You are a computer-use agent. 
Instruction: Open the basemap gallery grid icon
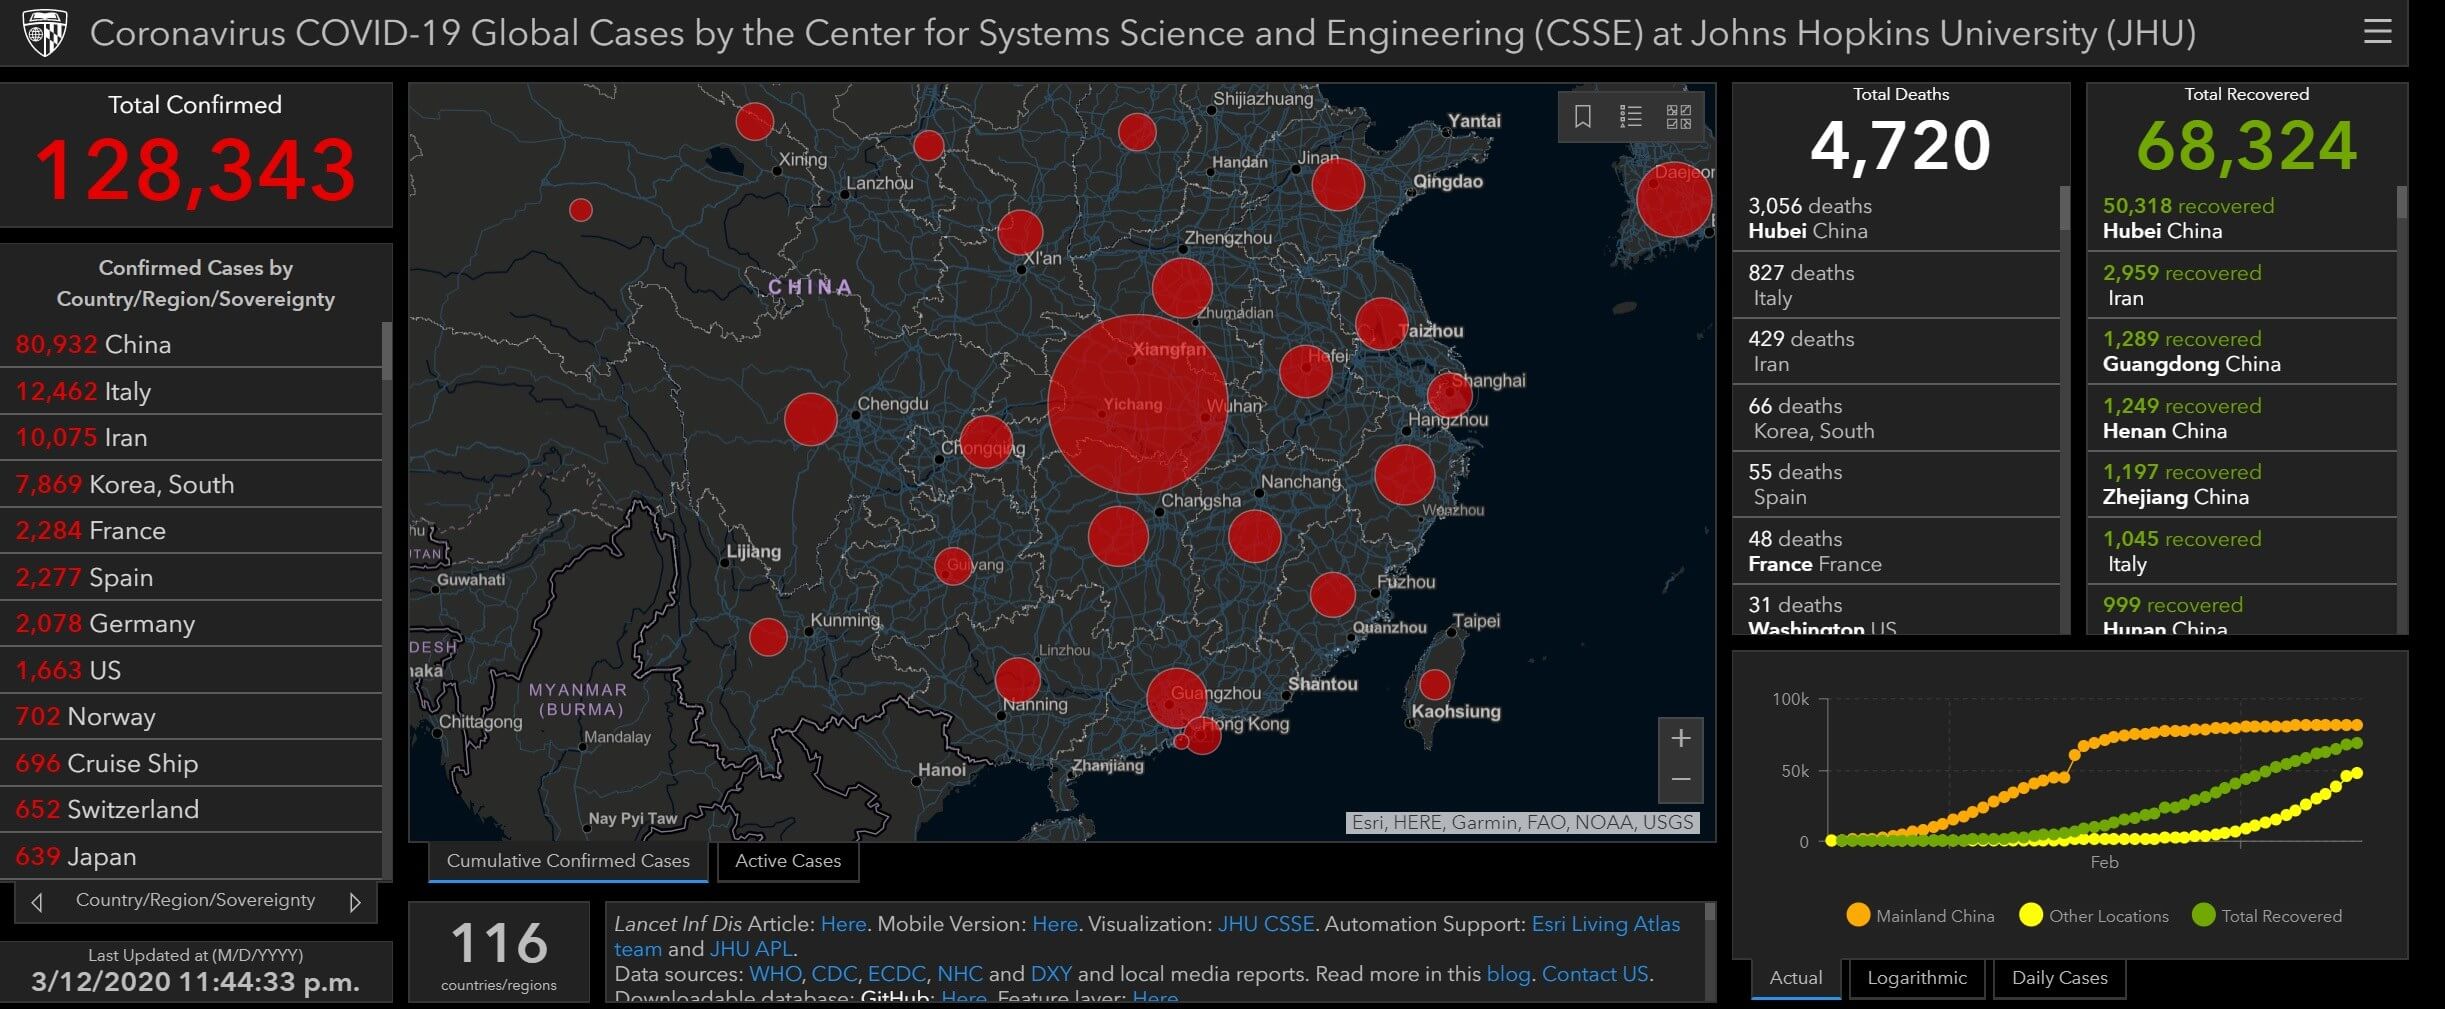(1678, 117)
